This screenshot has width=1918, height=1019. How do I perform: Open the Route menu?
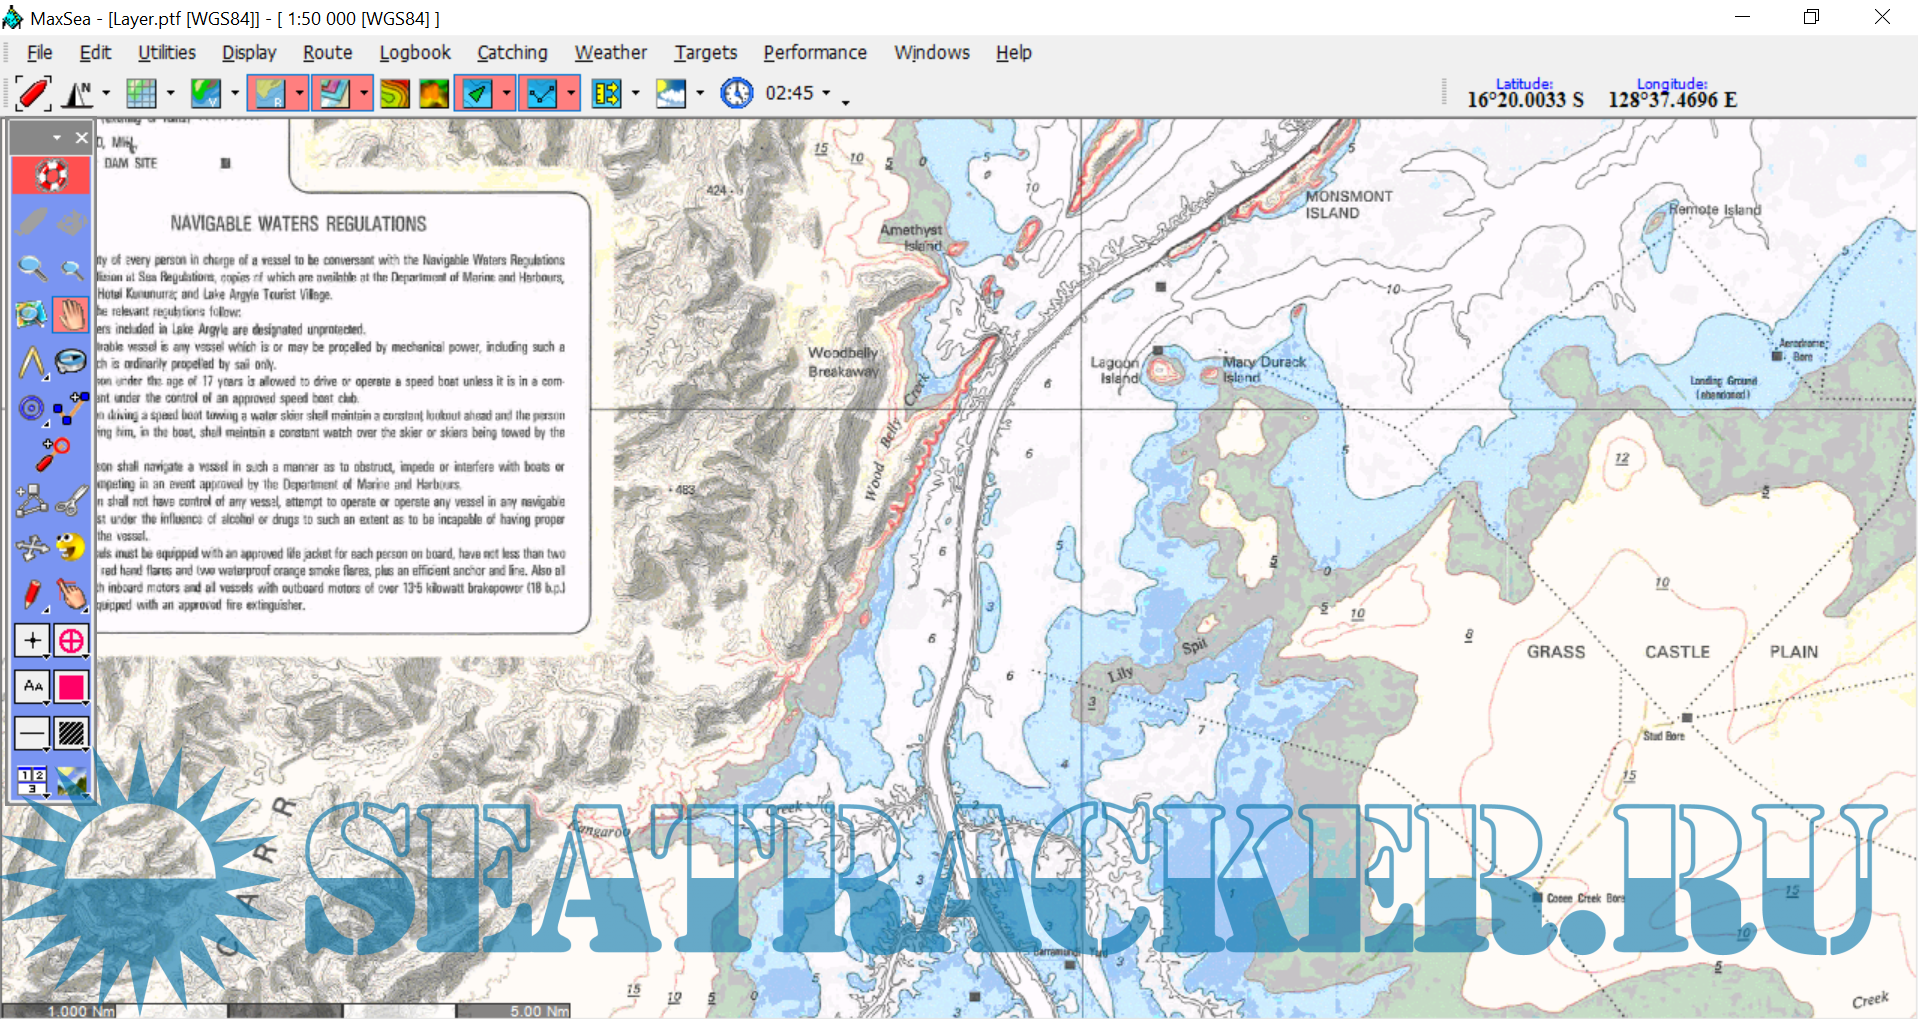click(x=327, y=53)
